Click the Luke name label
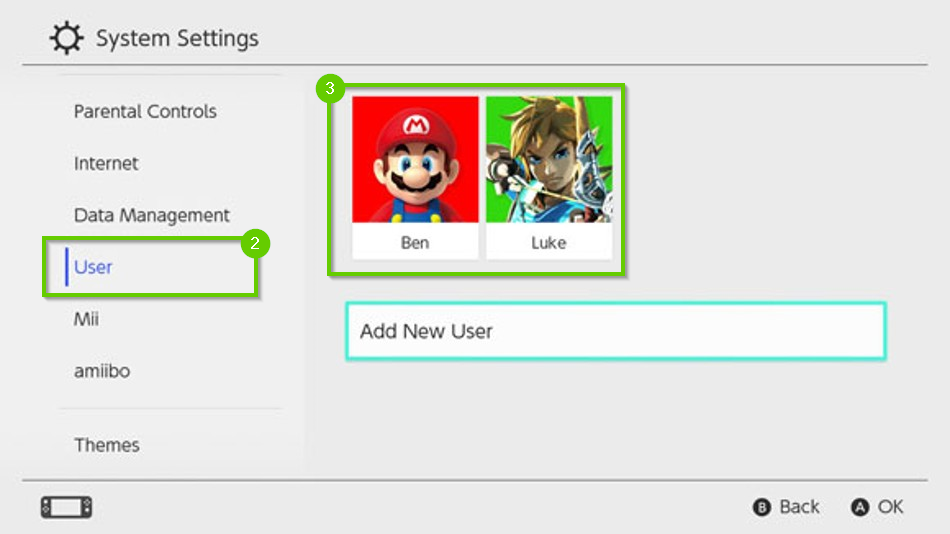 point(549,243)
